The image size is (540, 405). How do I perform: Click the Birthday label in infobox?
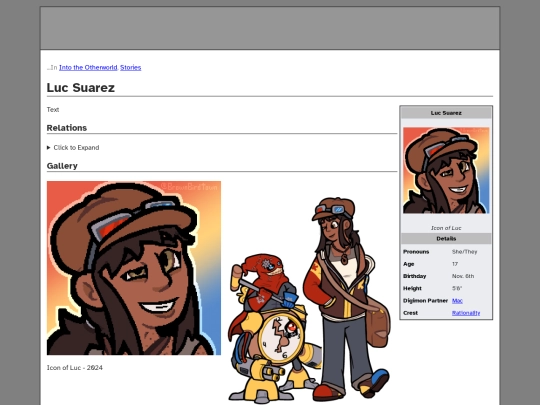[414, 276]
